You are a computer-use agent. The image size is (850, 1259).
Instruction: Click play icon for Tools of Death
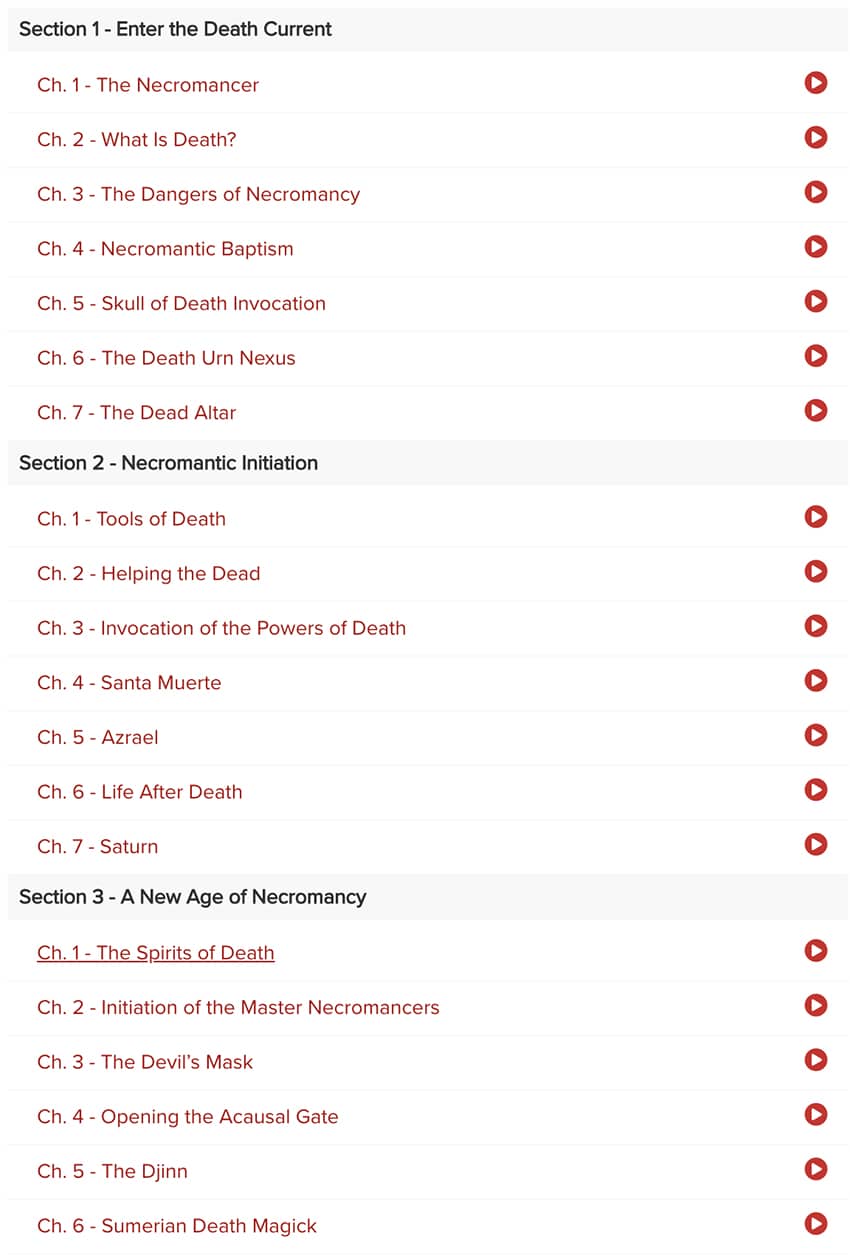815,516
